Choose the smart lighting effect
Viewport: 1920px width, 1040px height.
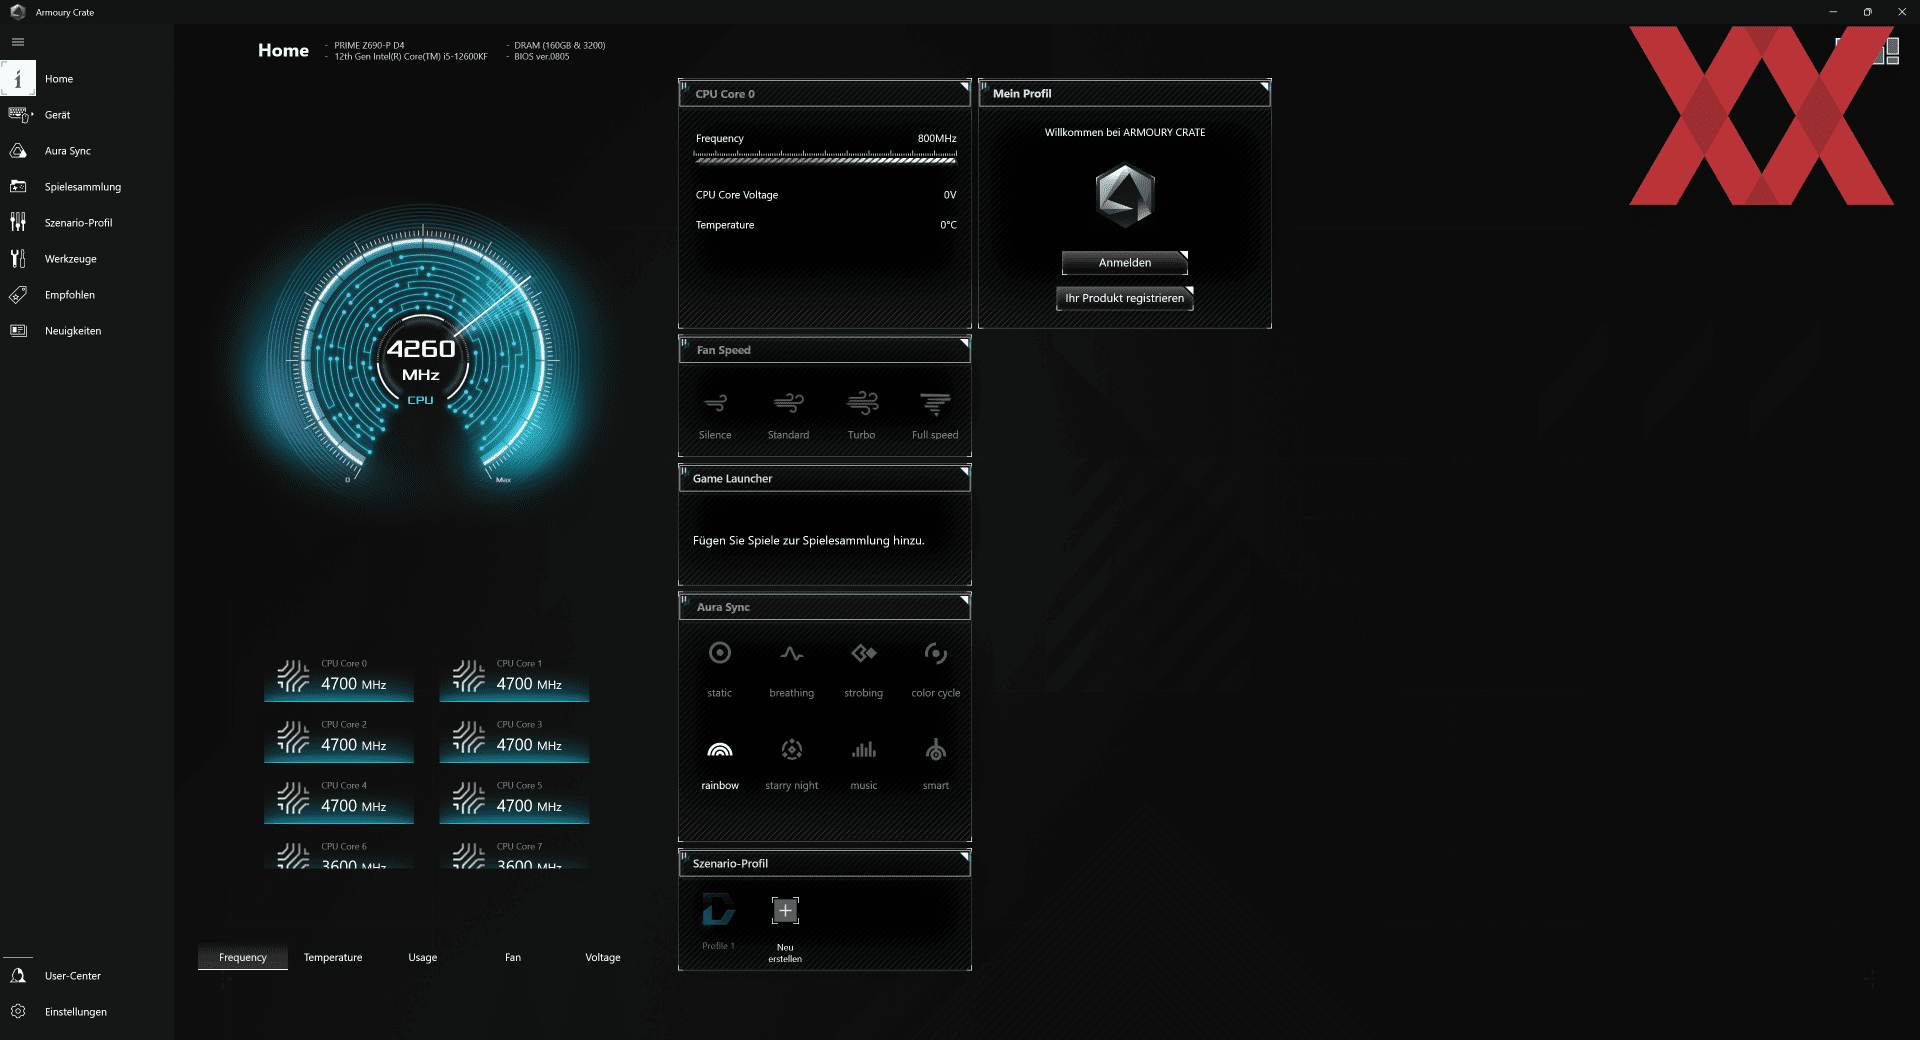(x=936, y=765)
